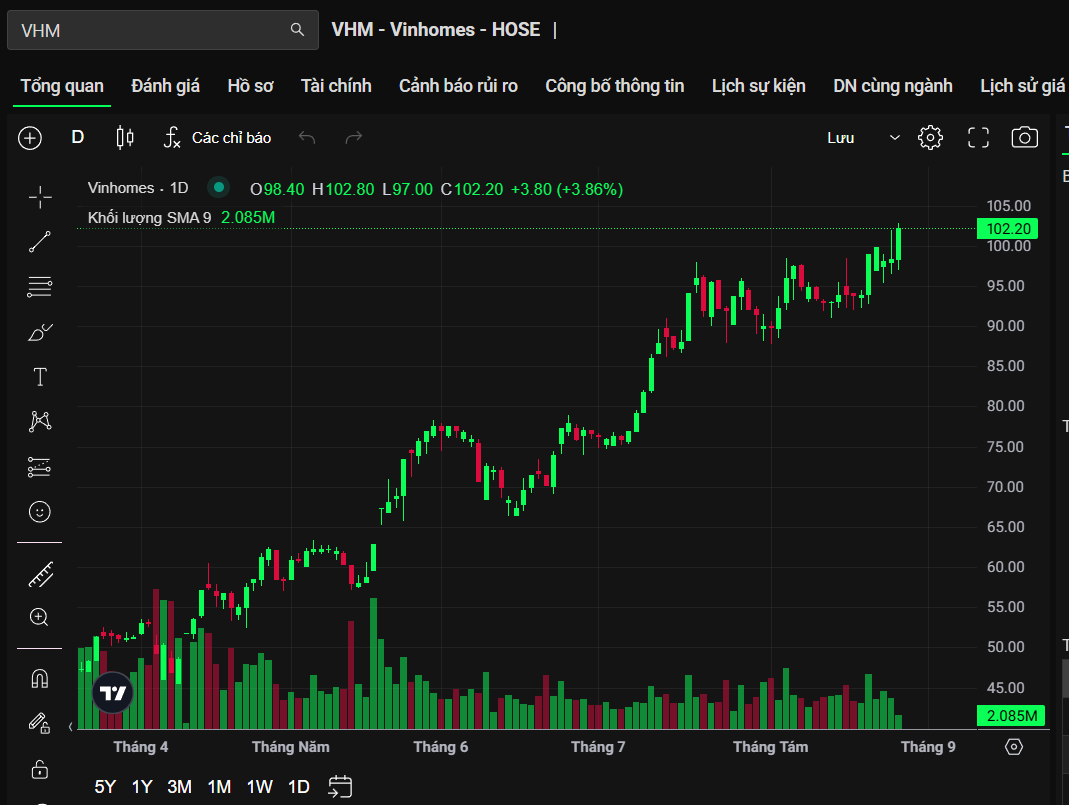Viewport: 1069px width, 805px height.
Task: Undo the last chart action
Action: [307, 138]
